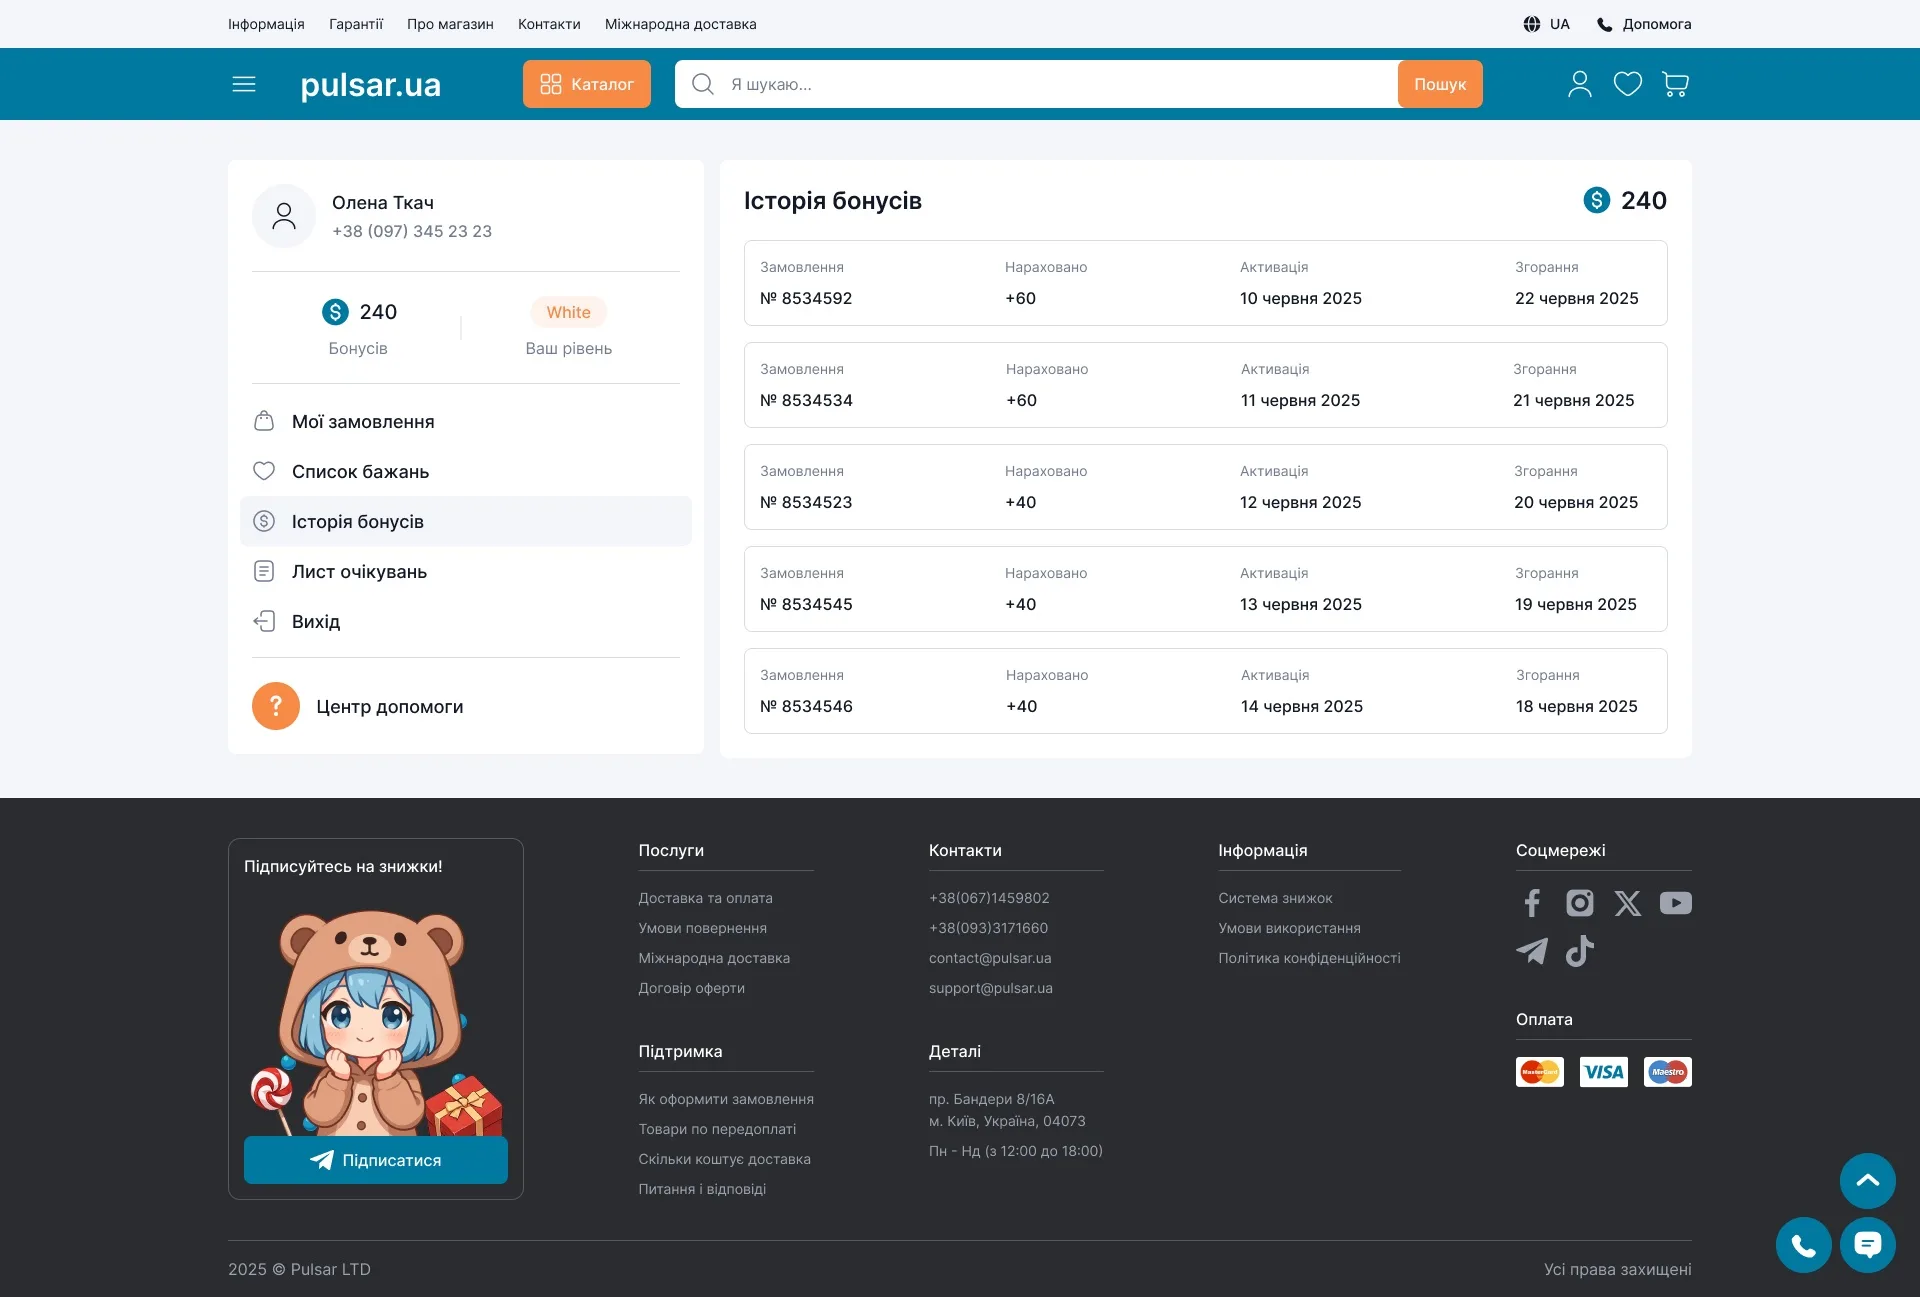Click the Підписатися Telegram button
Image resolution: width=1920 pixels, height=1297 pixels.
[375, 1160]
